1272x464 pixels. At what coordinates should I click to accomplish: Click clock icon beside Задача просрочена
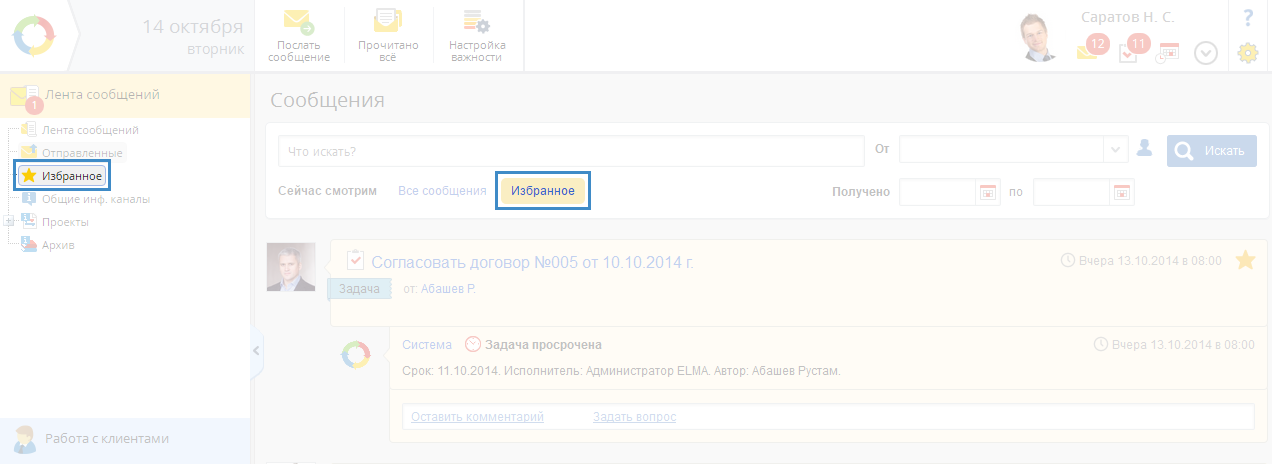tap(473, 344)
